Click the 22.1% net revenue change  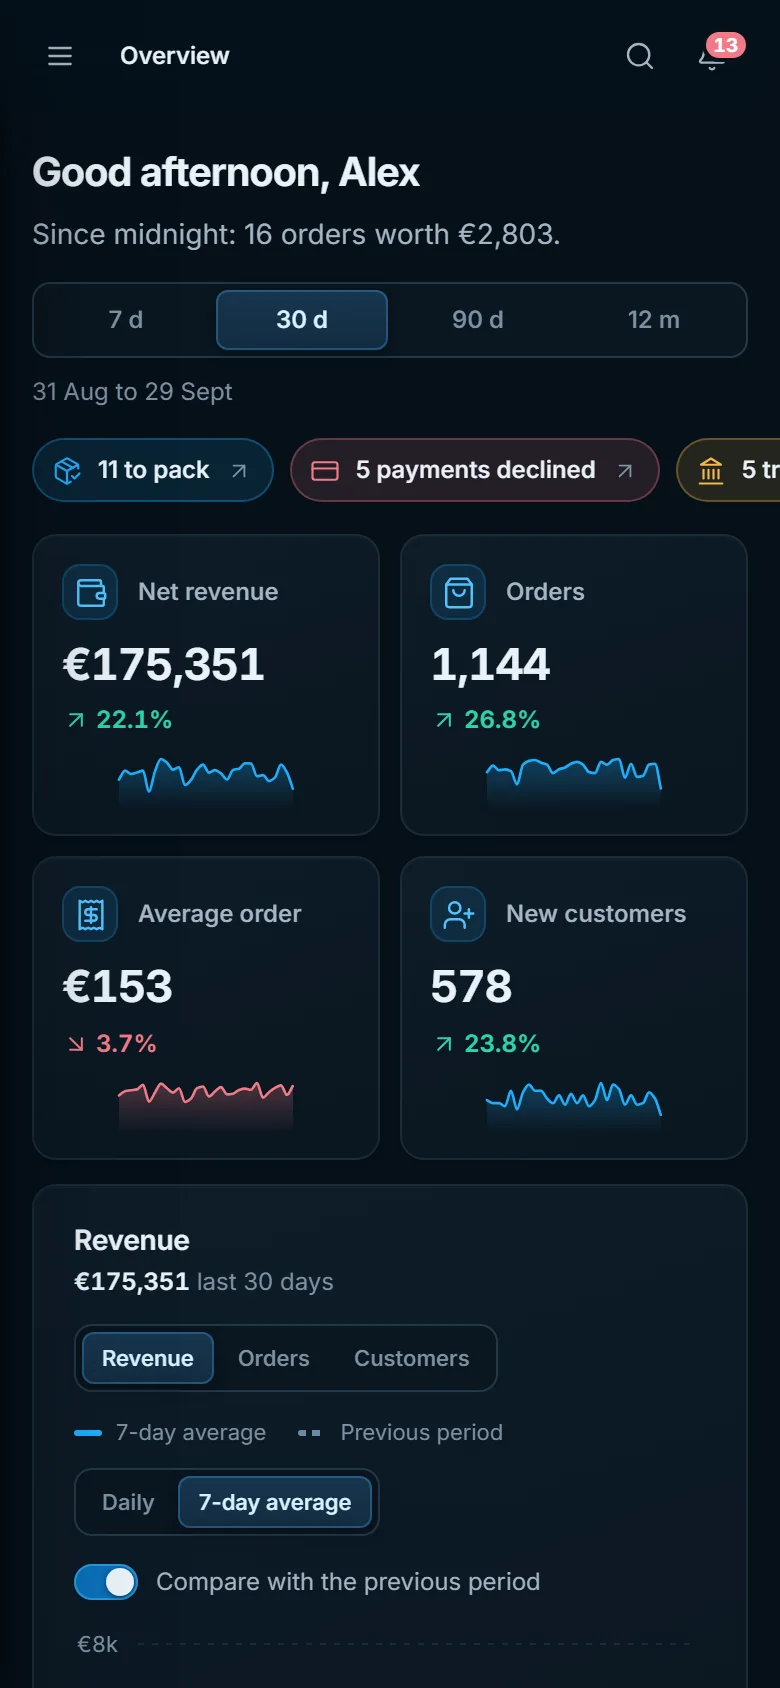tap(120, 720)
